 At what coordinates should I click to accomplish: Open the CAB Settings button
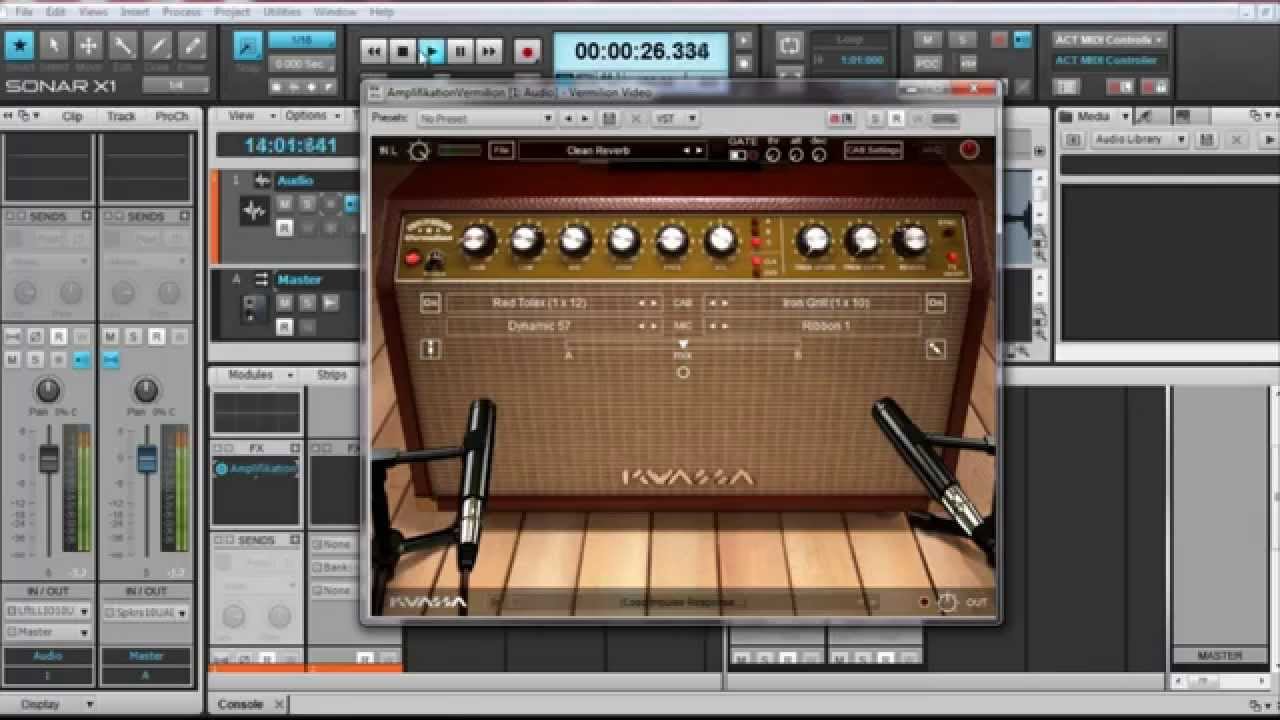(x=873, y=151)
